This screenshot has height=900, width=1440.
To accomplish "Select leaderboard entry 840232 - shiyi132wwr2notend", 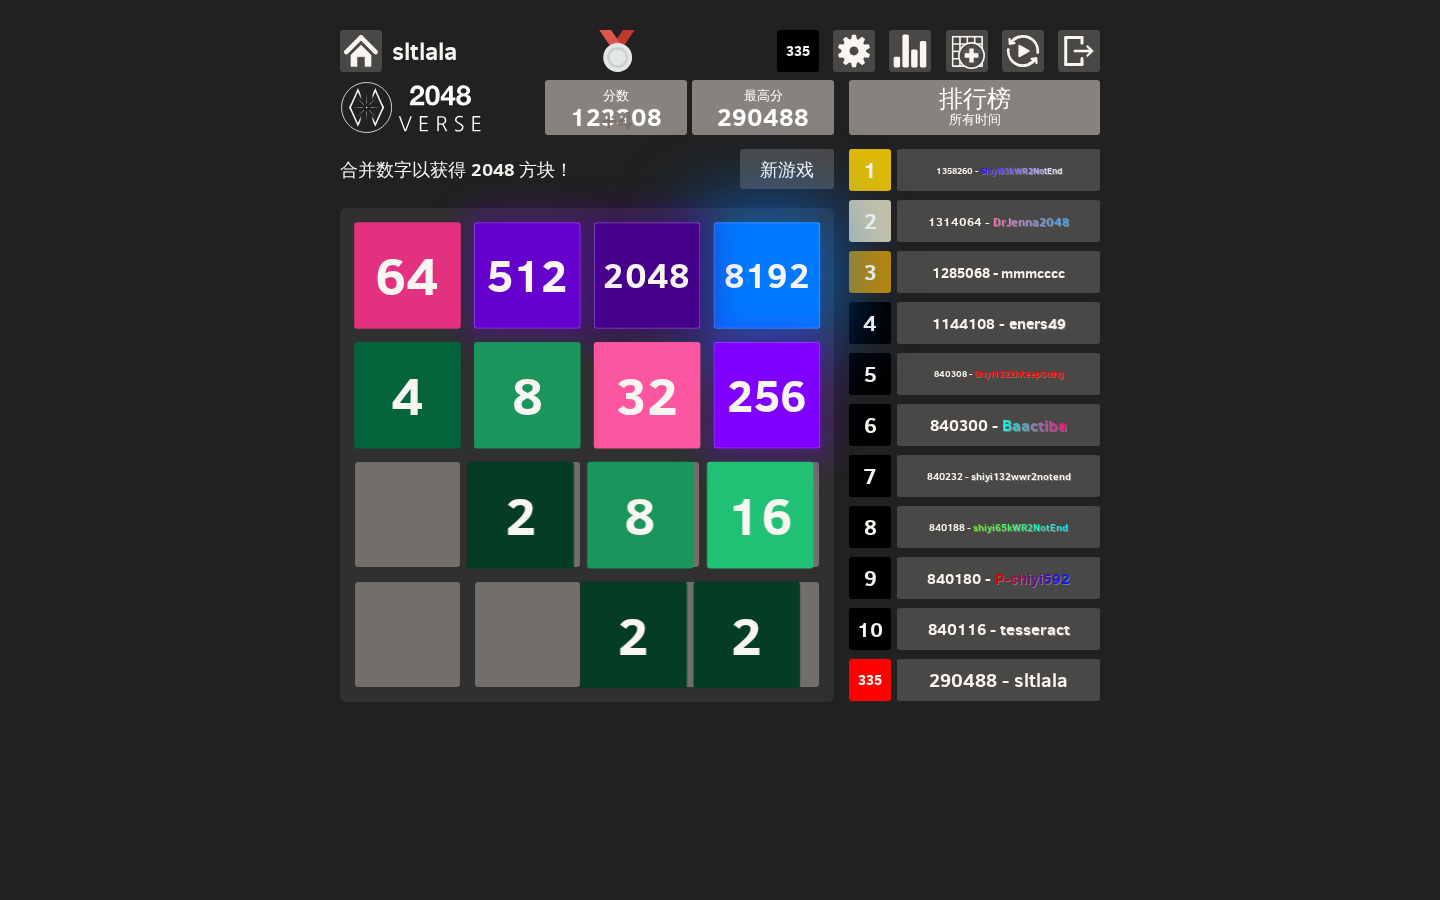I will [x=998, y=476].
